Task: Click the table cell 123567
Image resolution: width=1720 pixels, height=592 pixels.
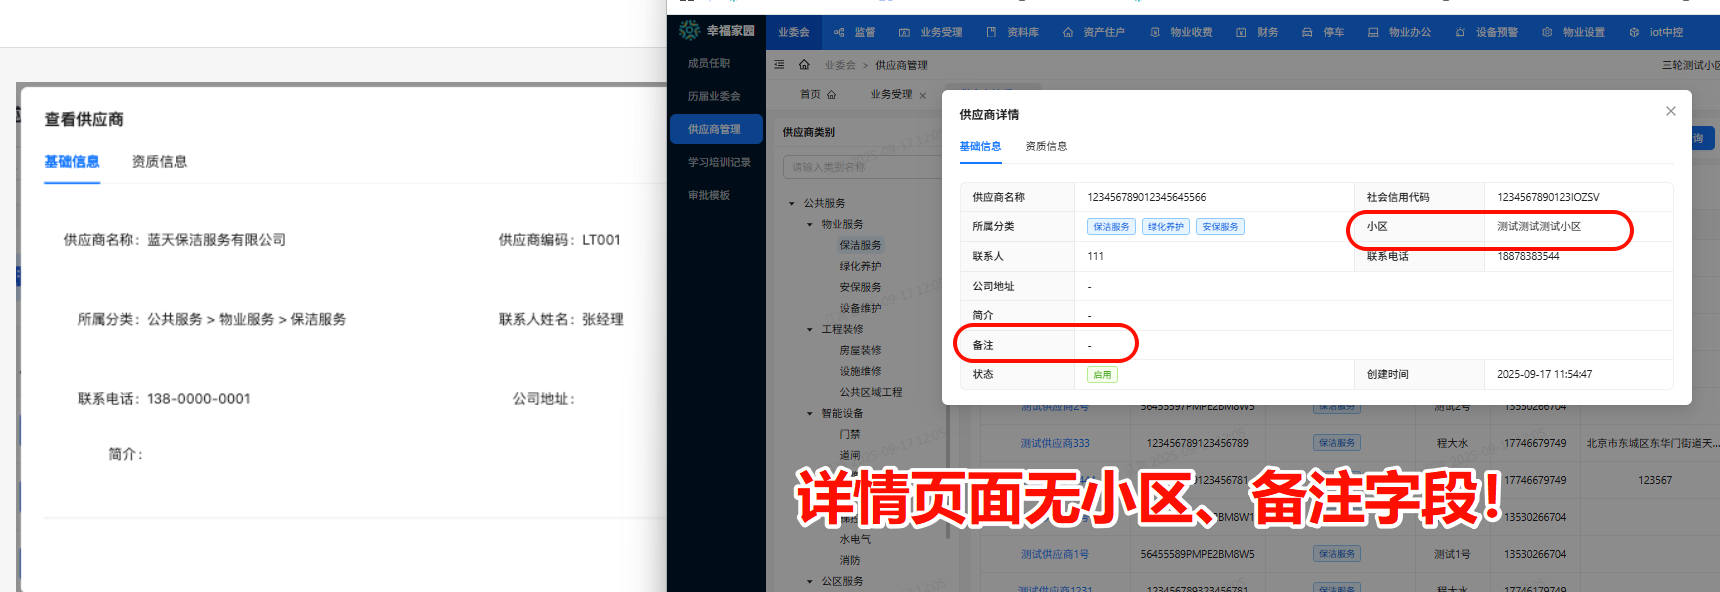Action: 1655,480
